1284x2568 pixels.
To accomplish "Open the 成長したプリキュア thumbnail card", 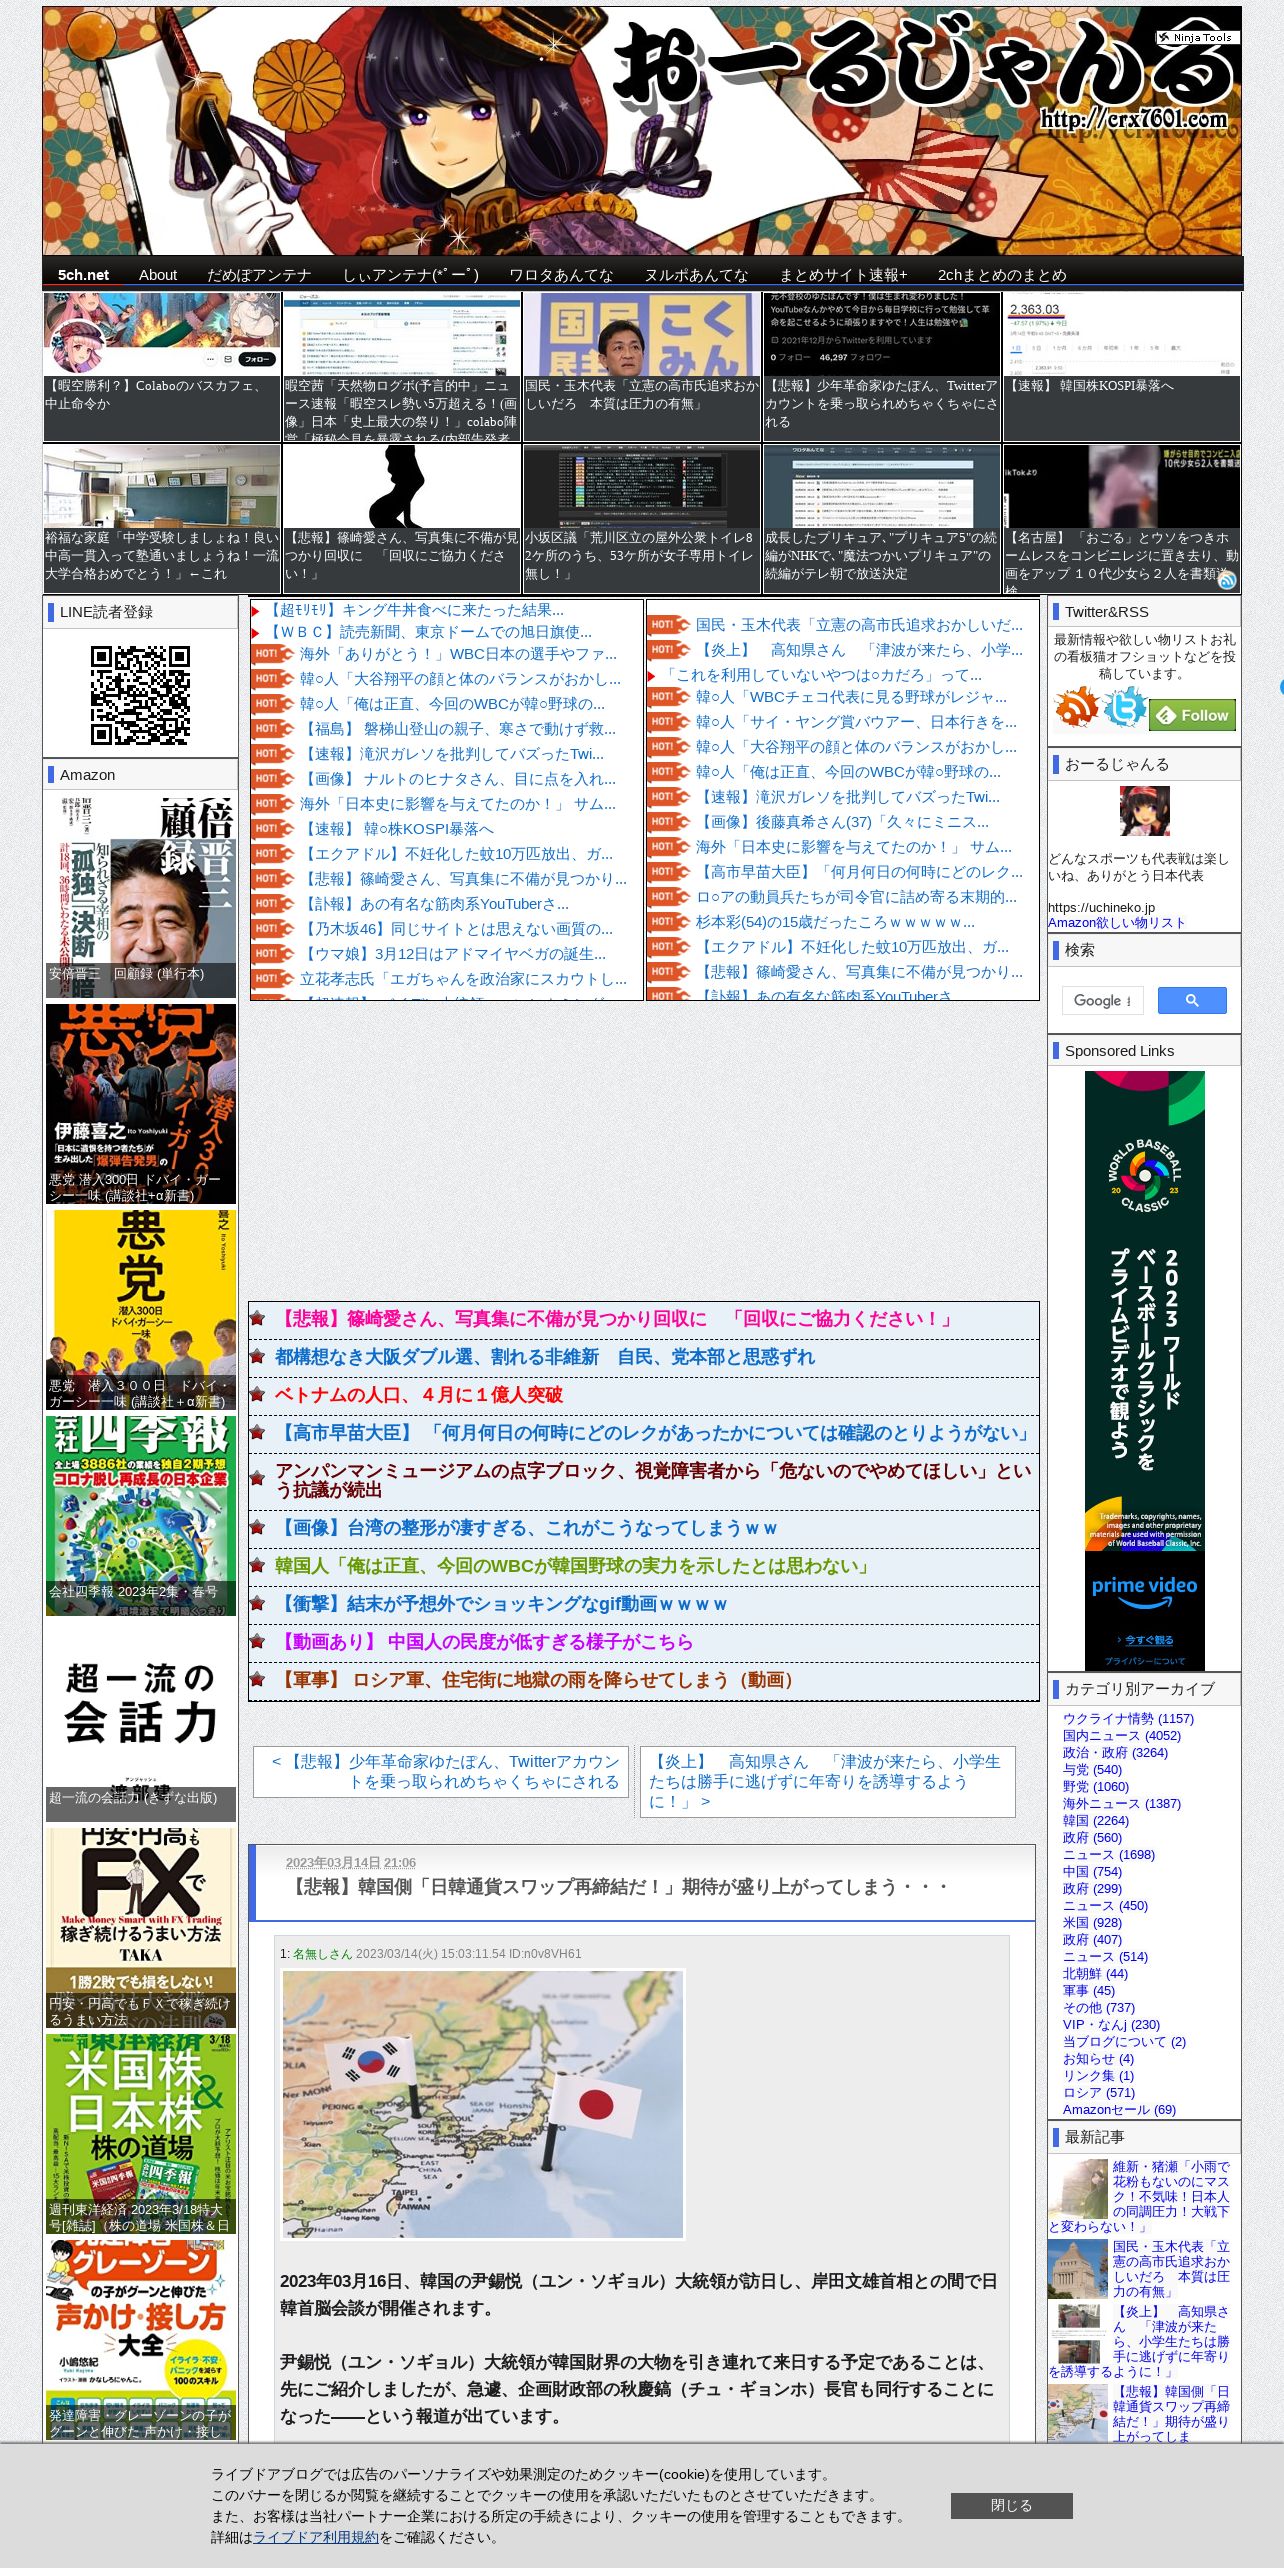I will pos(882,519).
